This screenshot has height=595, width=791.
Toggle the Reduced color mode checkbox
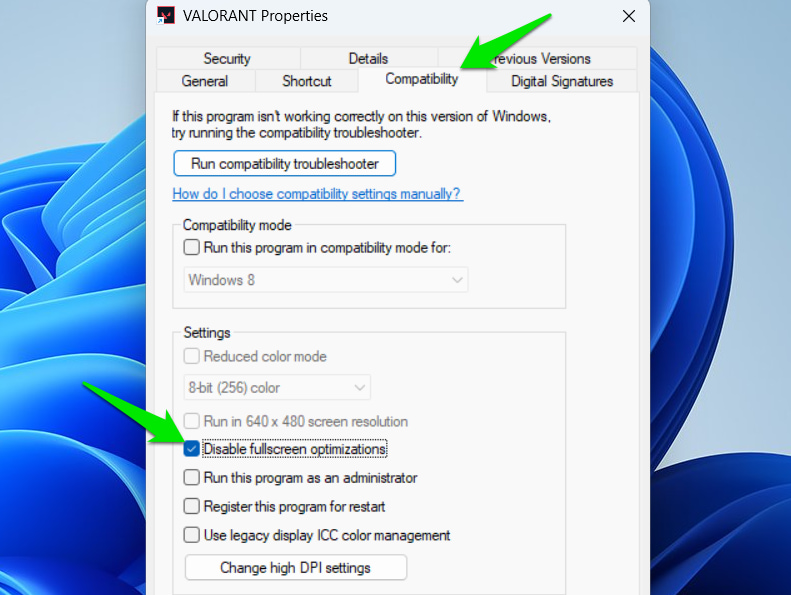click(x=191, y=356)
